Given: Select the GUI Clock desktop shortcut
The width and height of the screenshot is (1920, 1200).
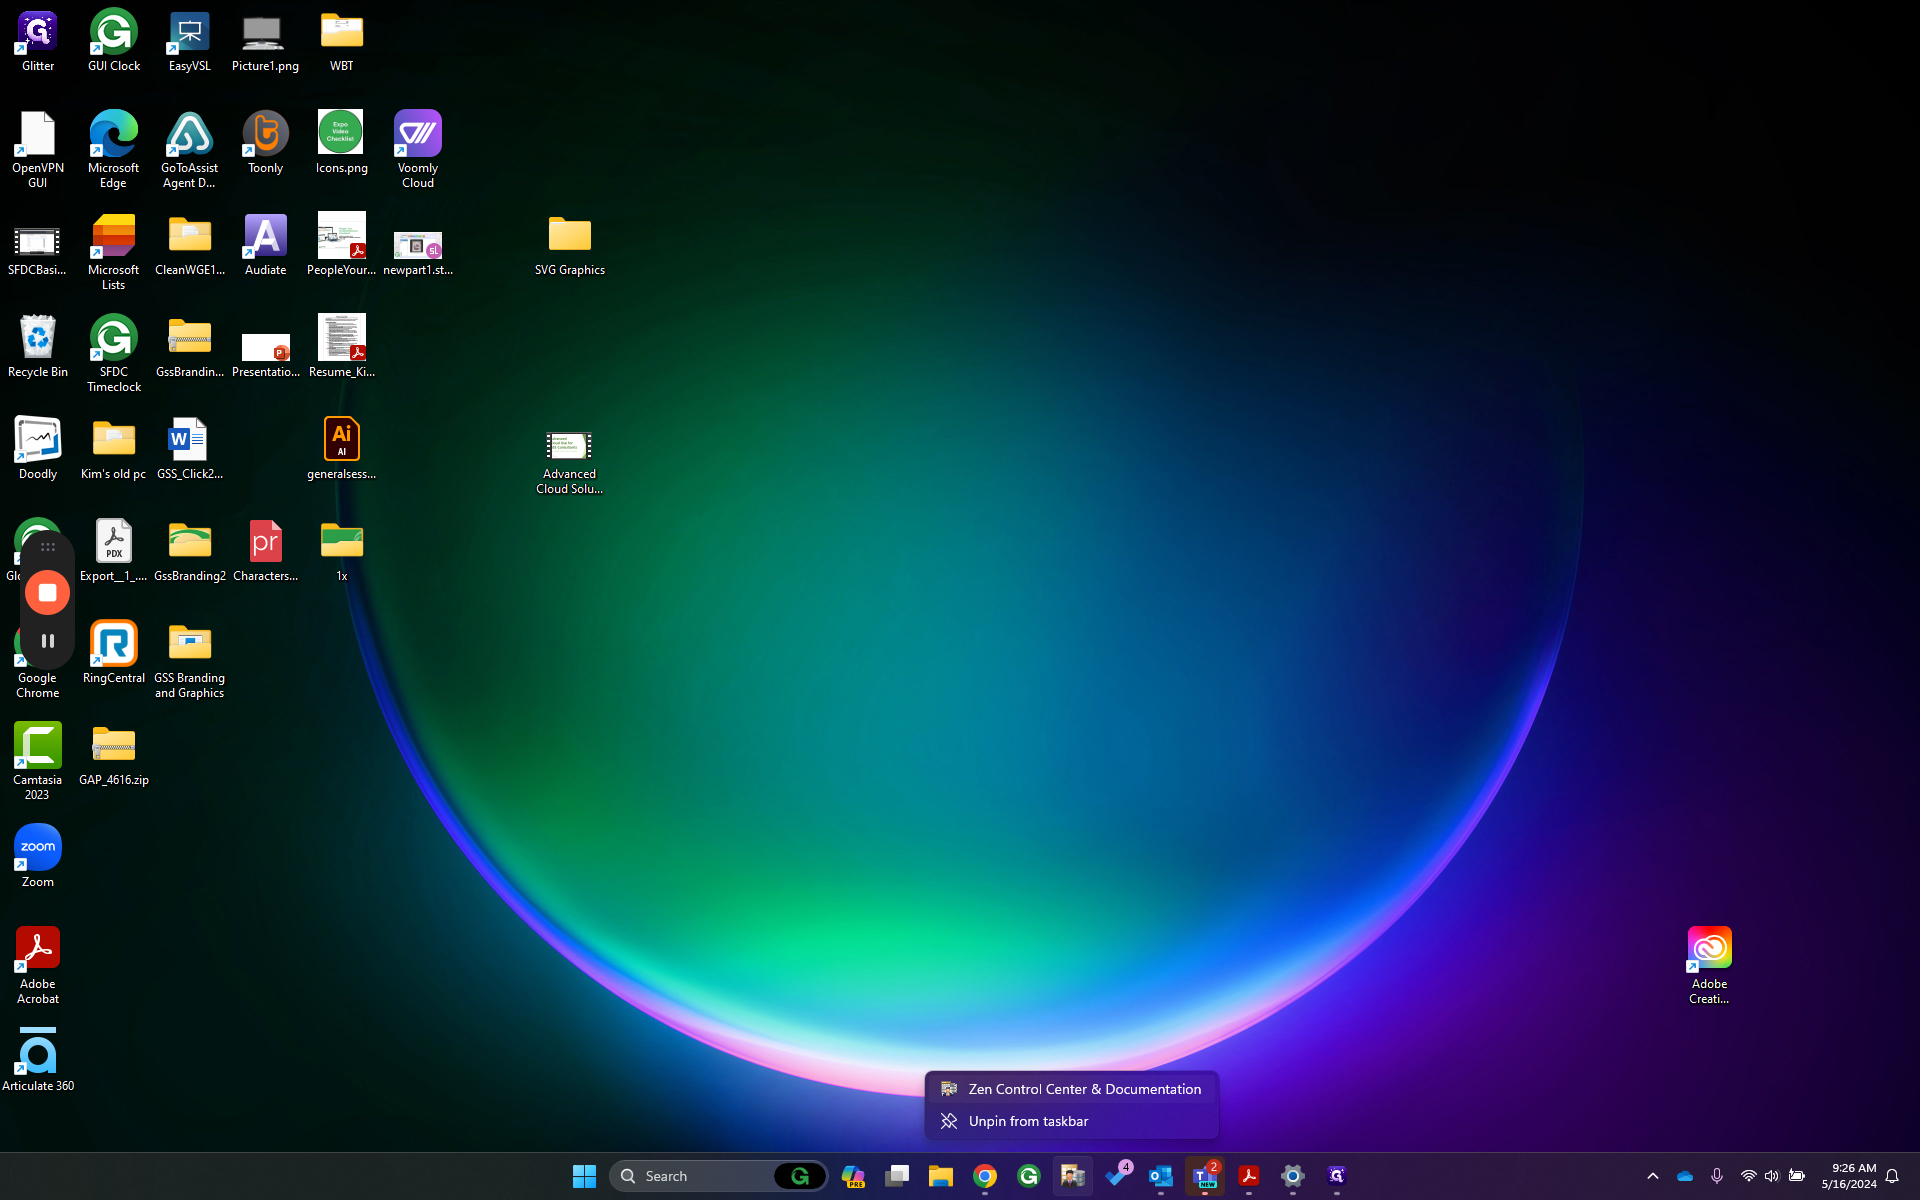Looking at the screenshot, I should 114,42.
